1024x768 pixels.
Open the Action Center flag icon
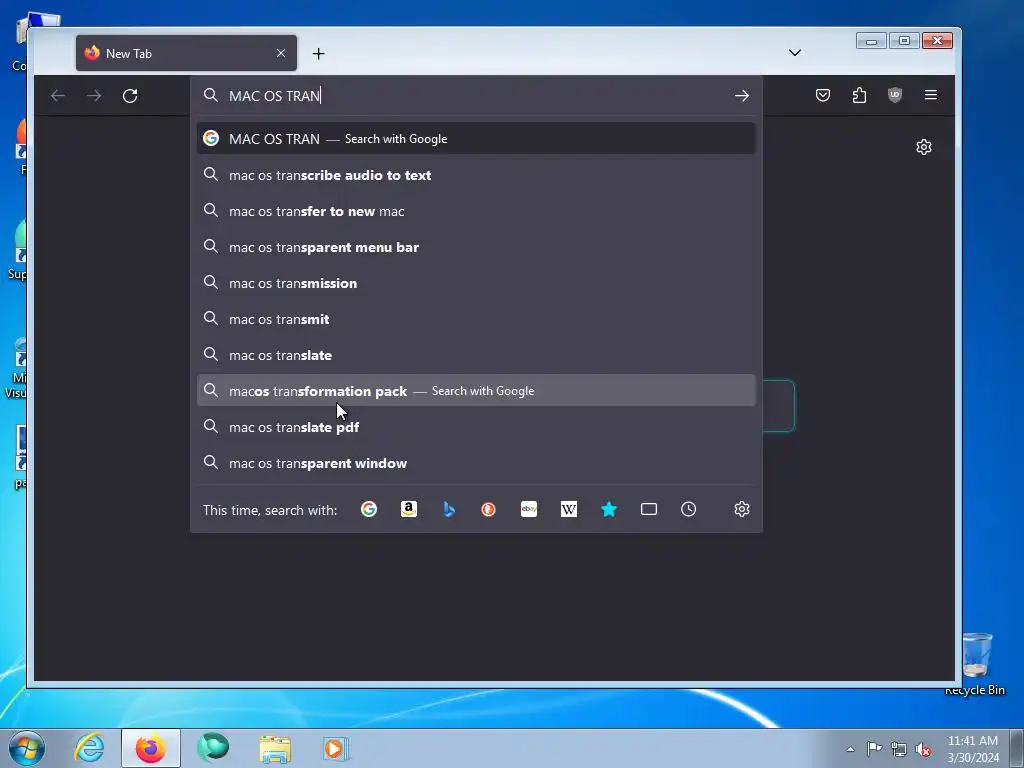coord(874,748)
